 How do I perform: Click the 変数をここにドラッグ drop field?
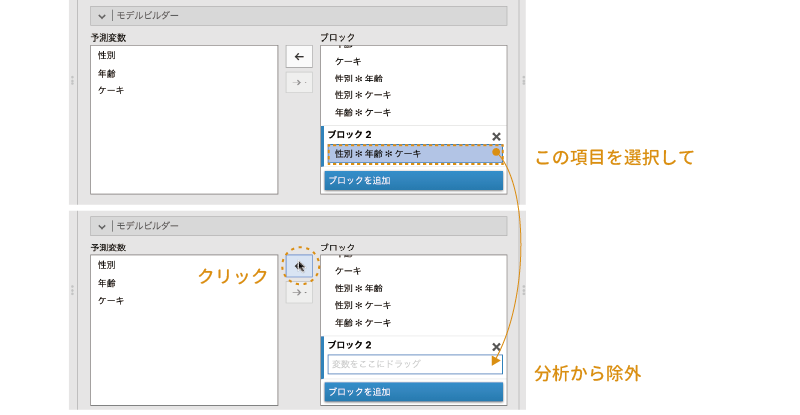(x=414, y=364)
